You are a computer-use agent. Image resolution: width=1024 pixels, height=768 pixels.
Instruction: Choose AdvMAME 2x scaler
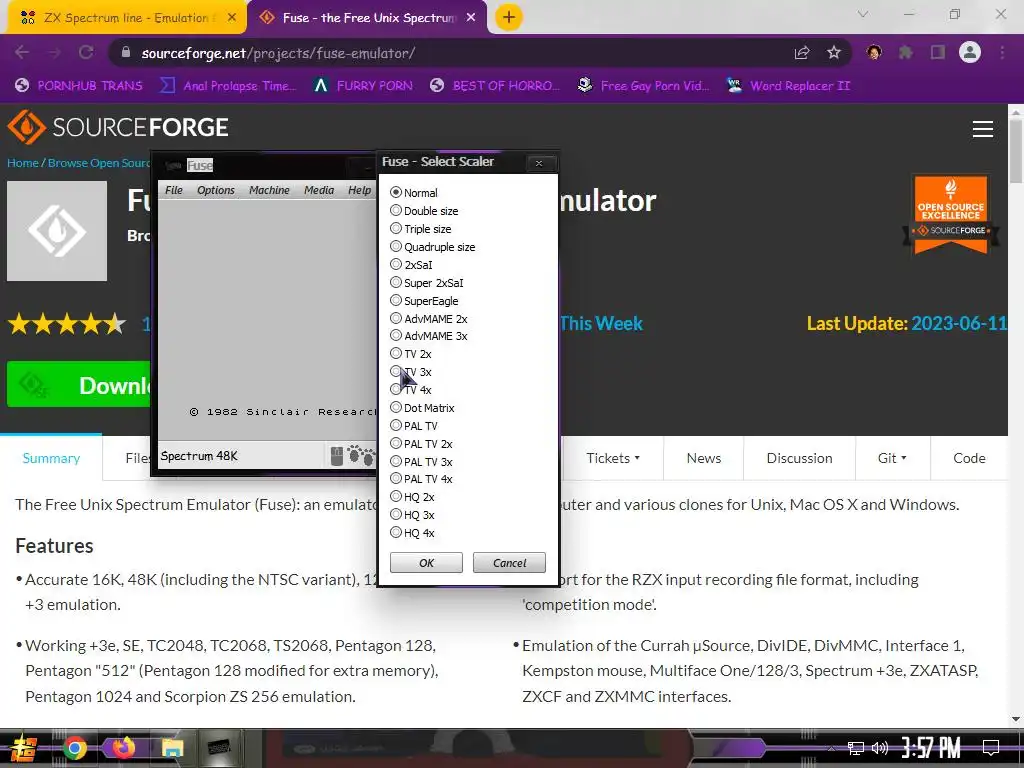click(x=396, y=318)
